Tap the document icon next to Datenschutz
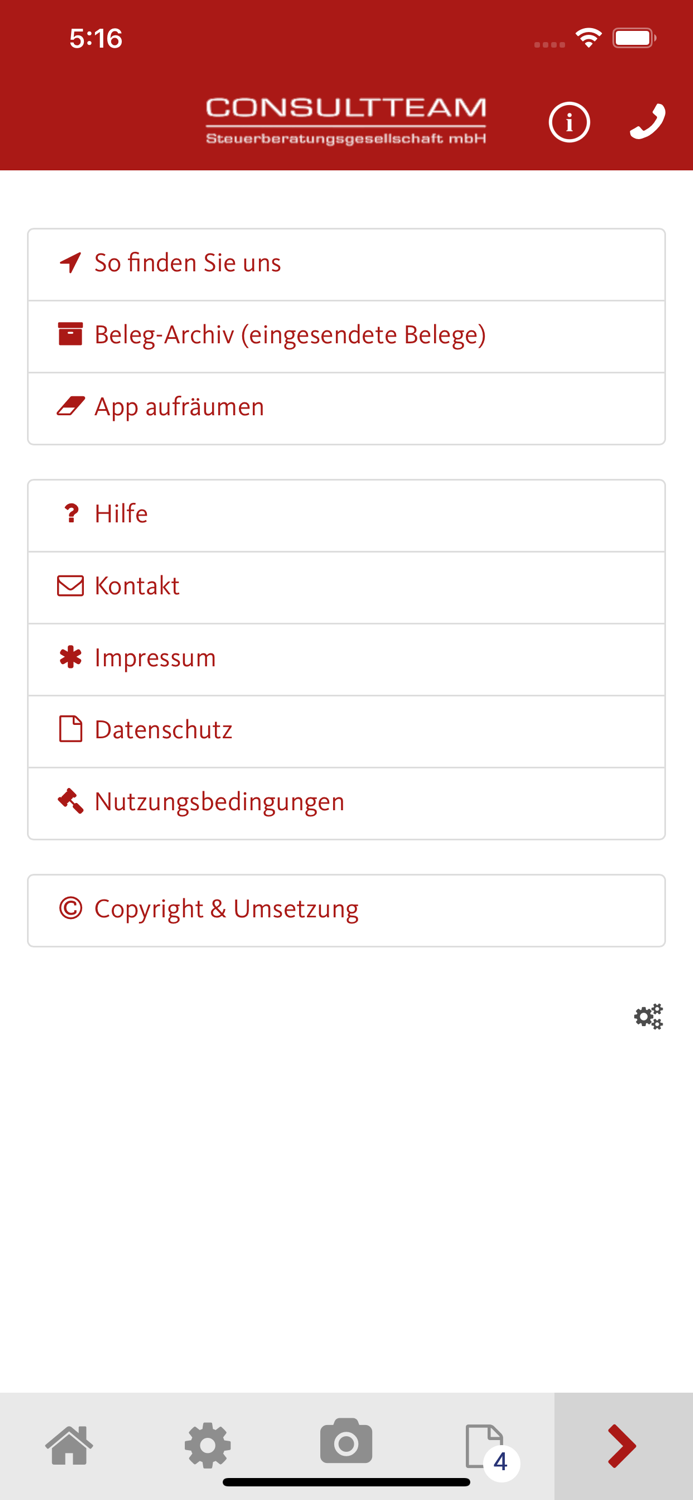 (x=70, y=729)
